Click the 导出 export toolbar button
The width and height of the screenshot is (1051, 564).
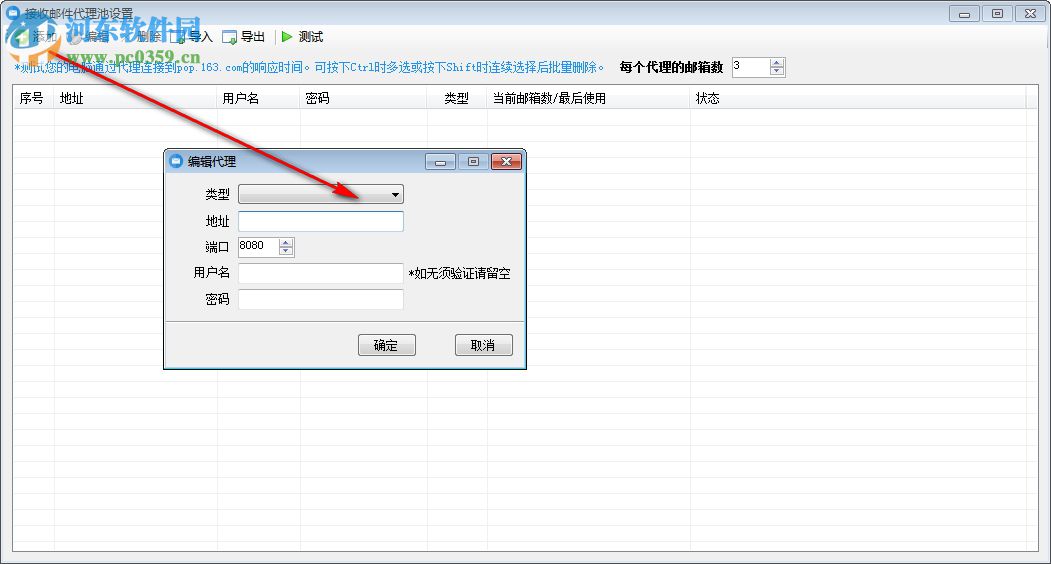click(x=244, y=37)
